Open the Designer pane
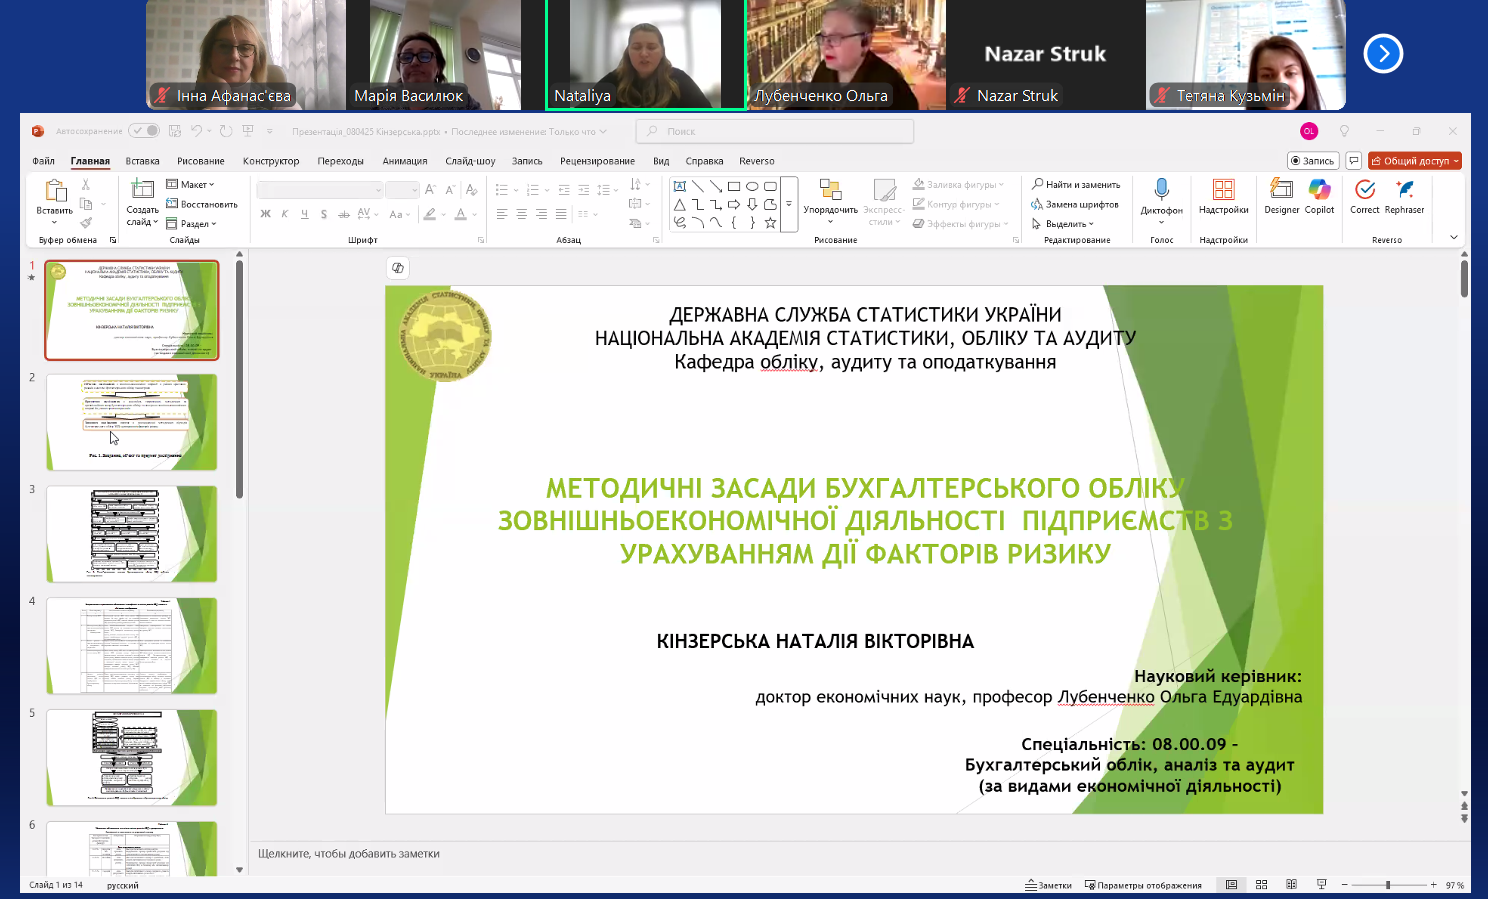 [x=1281, y=195]
